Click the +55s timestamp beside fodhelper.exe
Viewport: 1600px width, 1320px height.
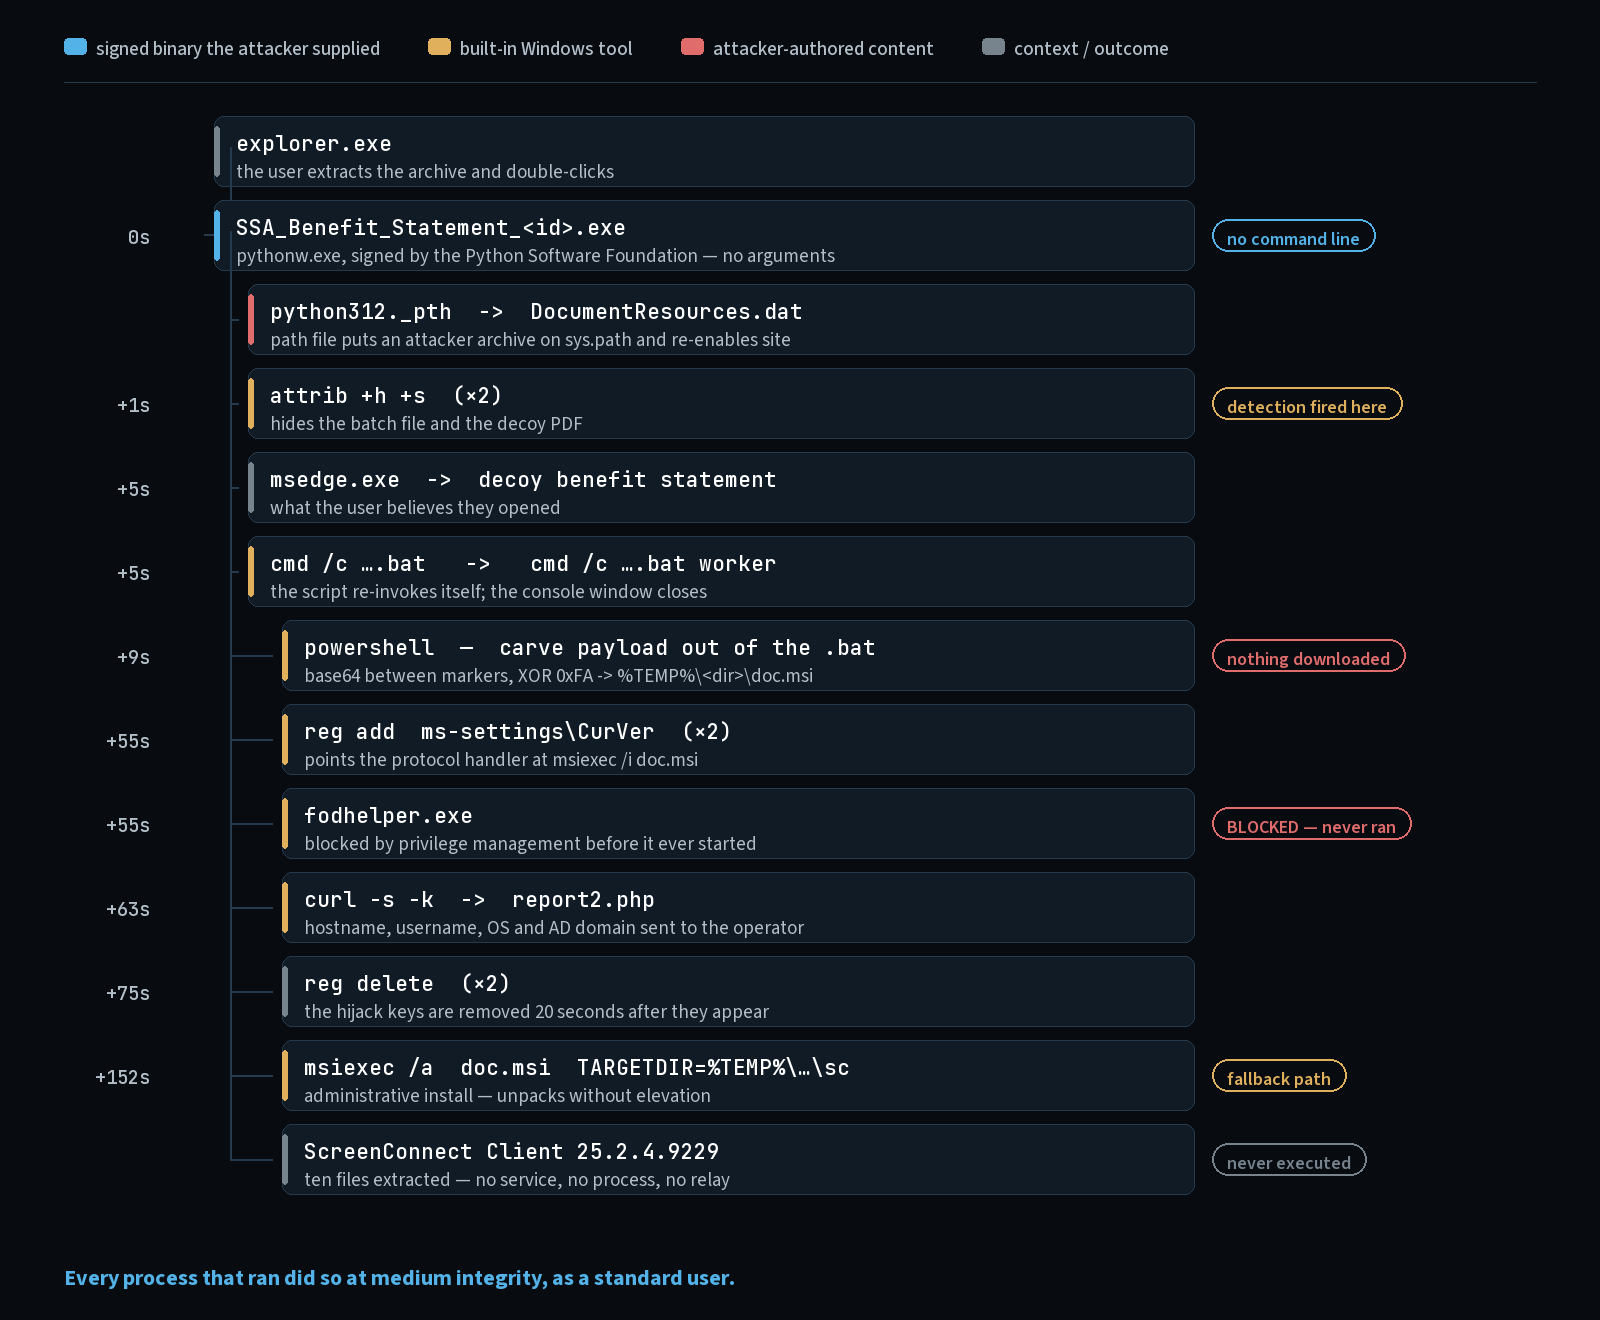pyautogui.click(x=128, y=825)
